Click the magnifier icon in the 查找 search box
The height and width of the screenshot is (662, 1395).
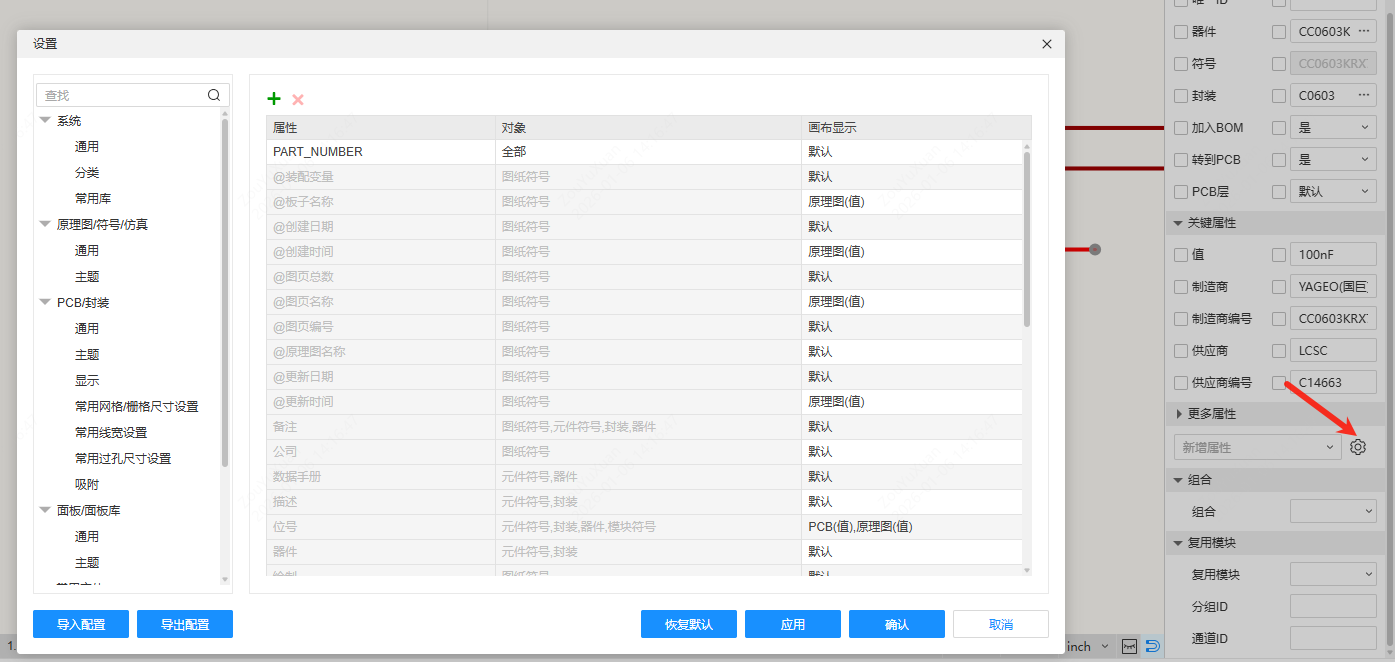coord(214,94)
